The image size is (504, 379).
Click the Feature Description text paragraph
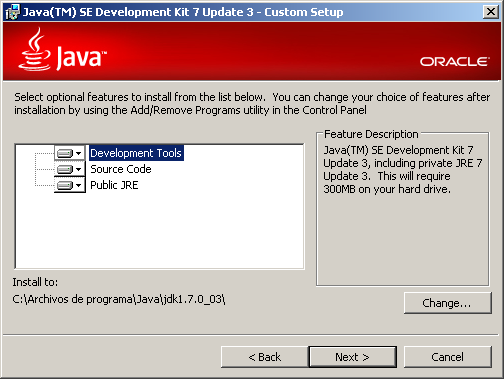coord(403,169)
